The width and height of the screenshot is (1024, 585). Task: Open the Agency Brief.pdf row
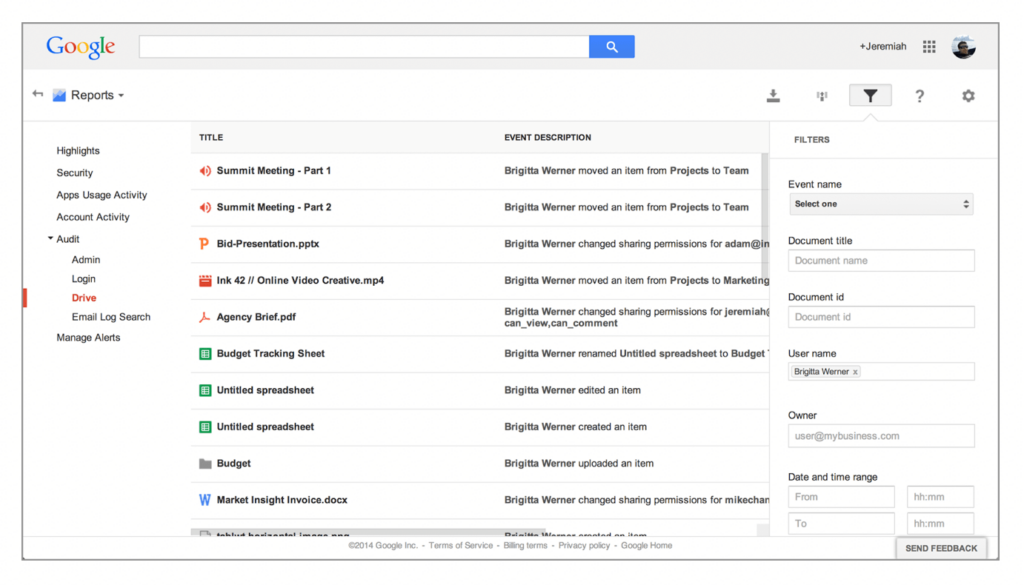(256, 317)
